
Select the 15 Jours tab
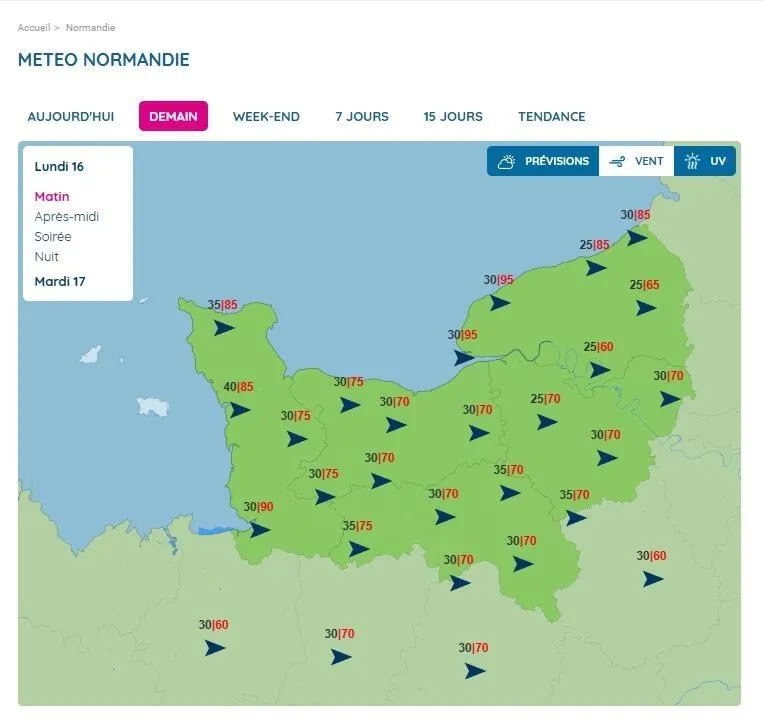click(453, 116)
